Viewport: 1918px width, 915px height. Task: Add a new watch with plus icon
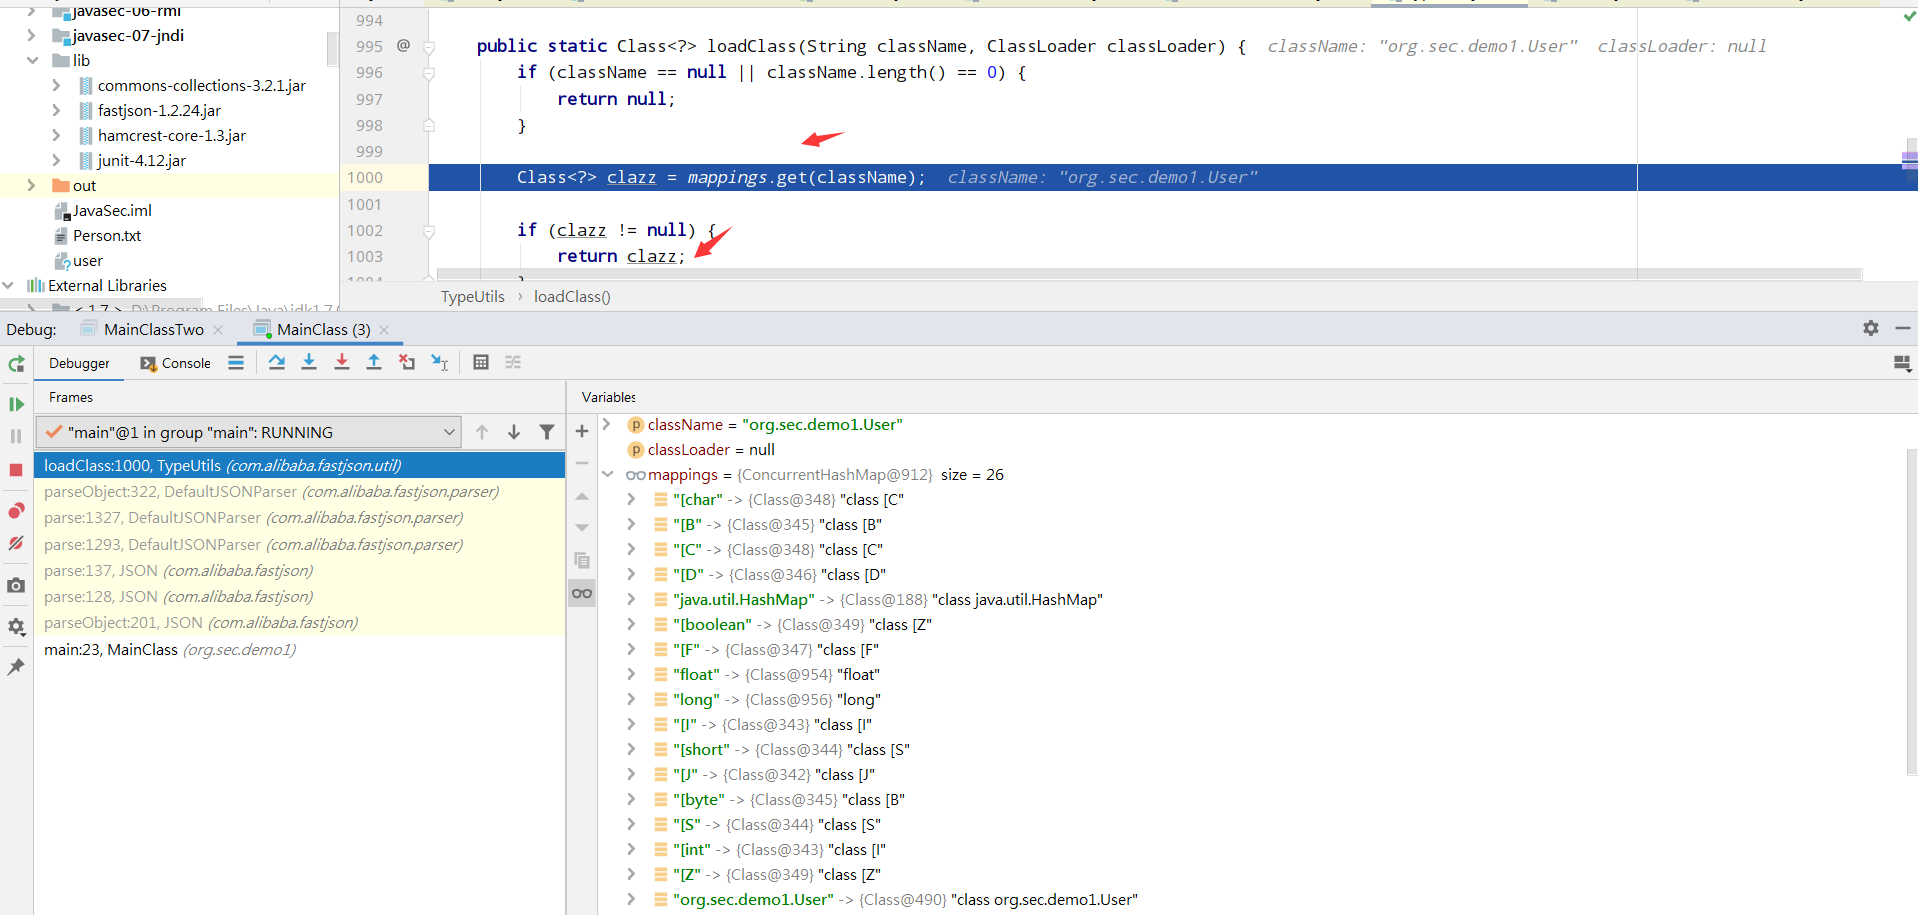pos(582,431)
